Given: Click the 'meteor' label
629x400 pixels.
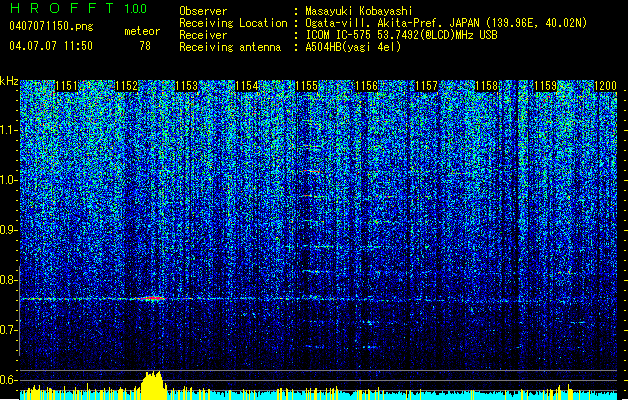Looking at the screenshot, I should [142, 31].
